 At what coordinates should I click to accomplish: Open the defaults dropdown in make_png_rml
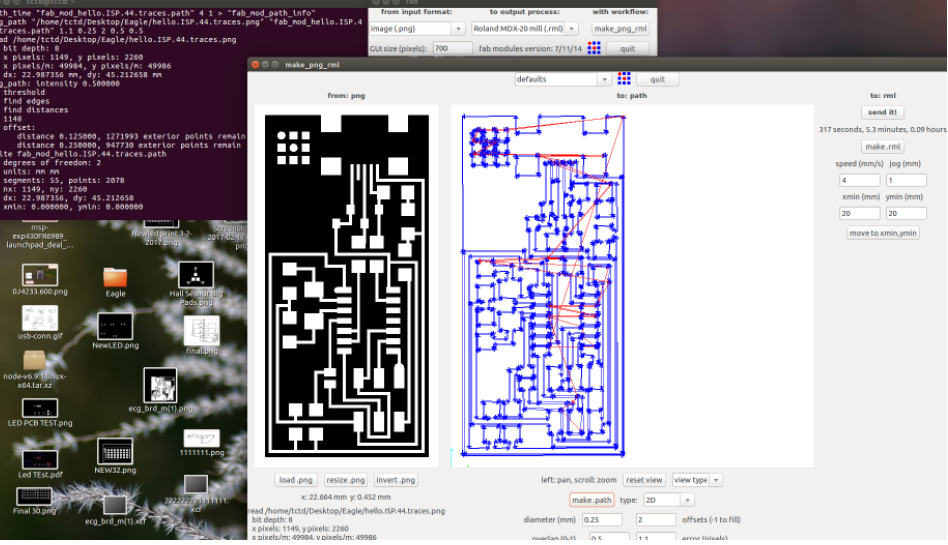click(x=562, y=79)
